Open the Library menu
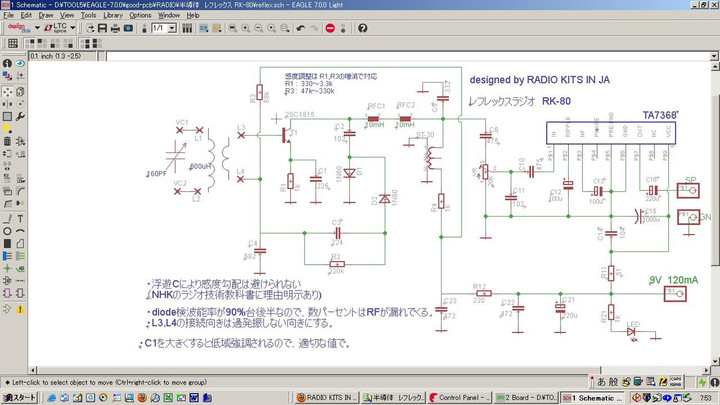720x405 pixels. tap(113, 16)
